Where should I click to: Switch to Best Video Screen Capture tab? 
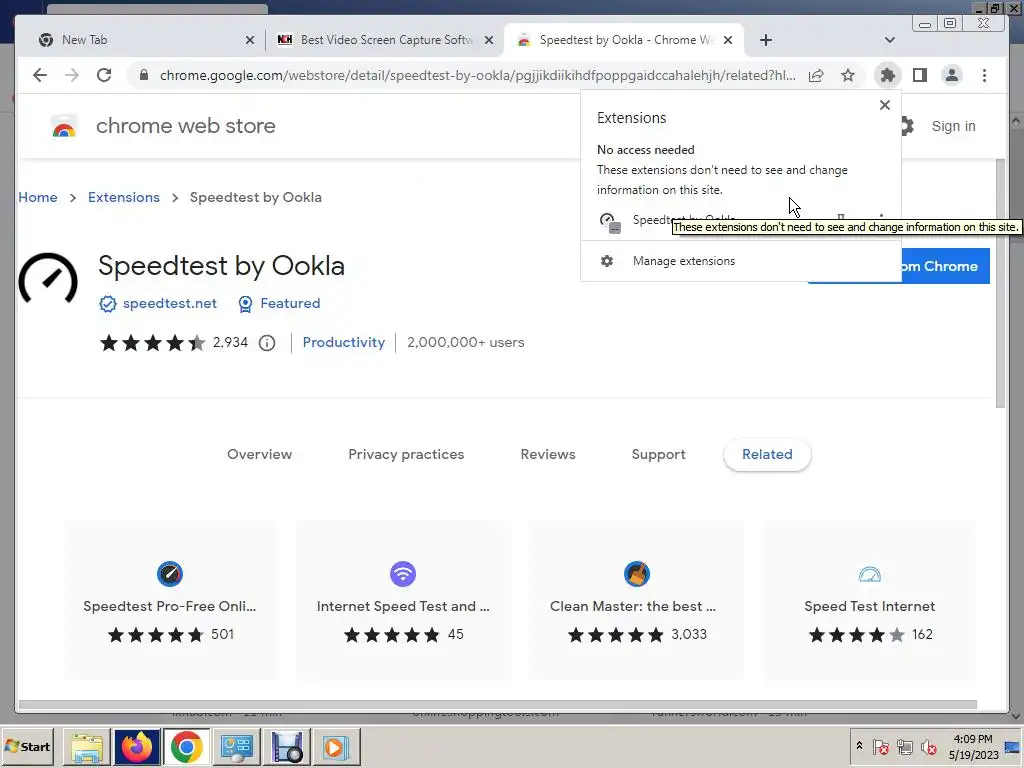click(x=385, y=40)
